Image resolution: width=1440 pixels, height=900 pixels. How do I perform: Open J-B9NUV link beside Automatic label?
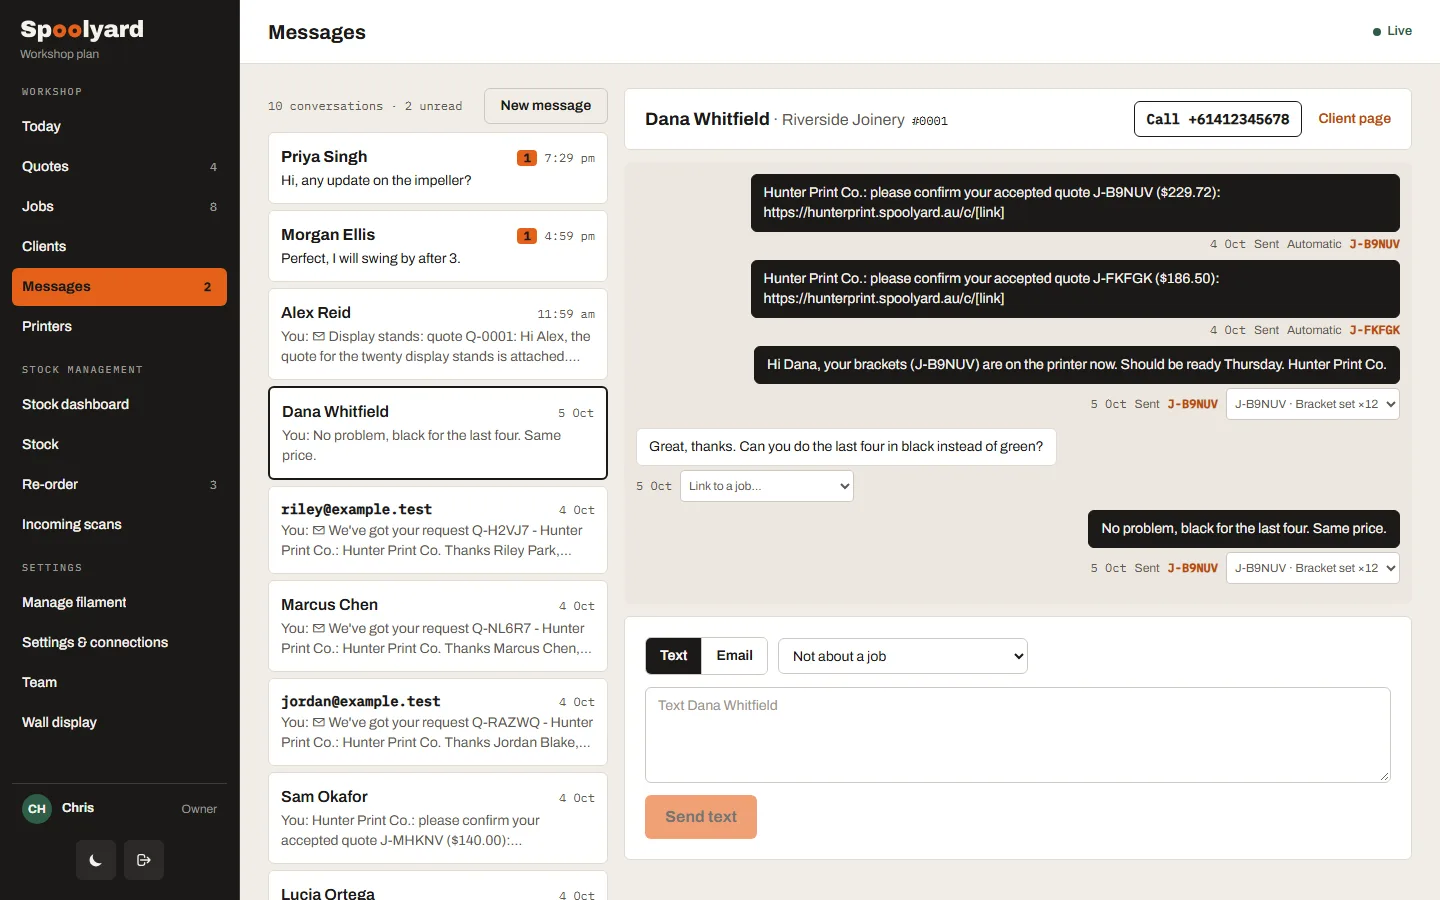(x=1374, y=244)
